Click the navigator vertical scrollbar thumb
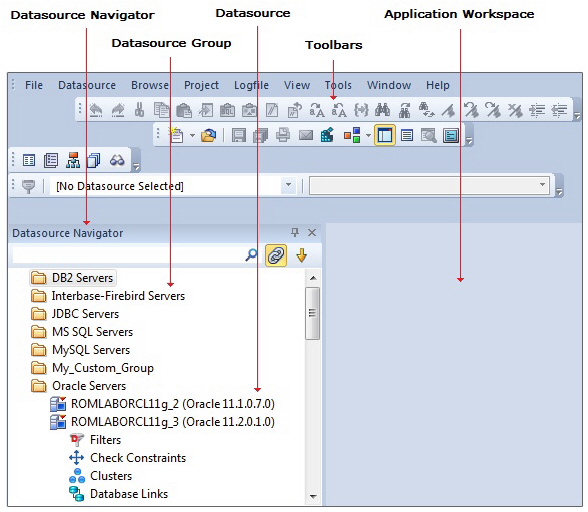The height and width of the screenshot is (512, 588). point(312,314)
